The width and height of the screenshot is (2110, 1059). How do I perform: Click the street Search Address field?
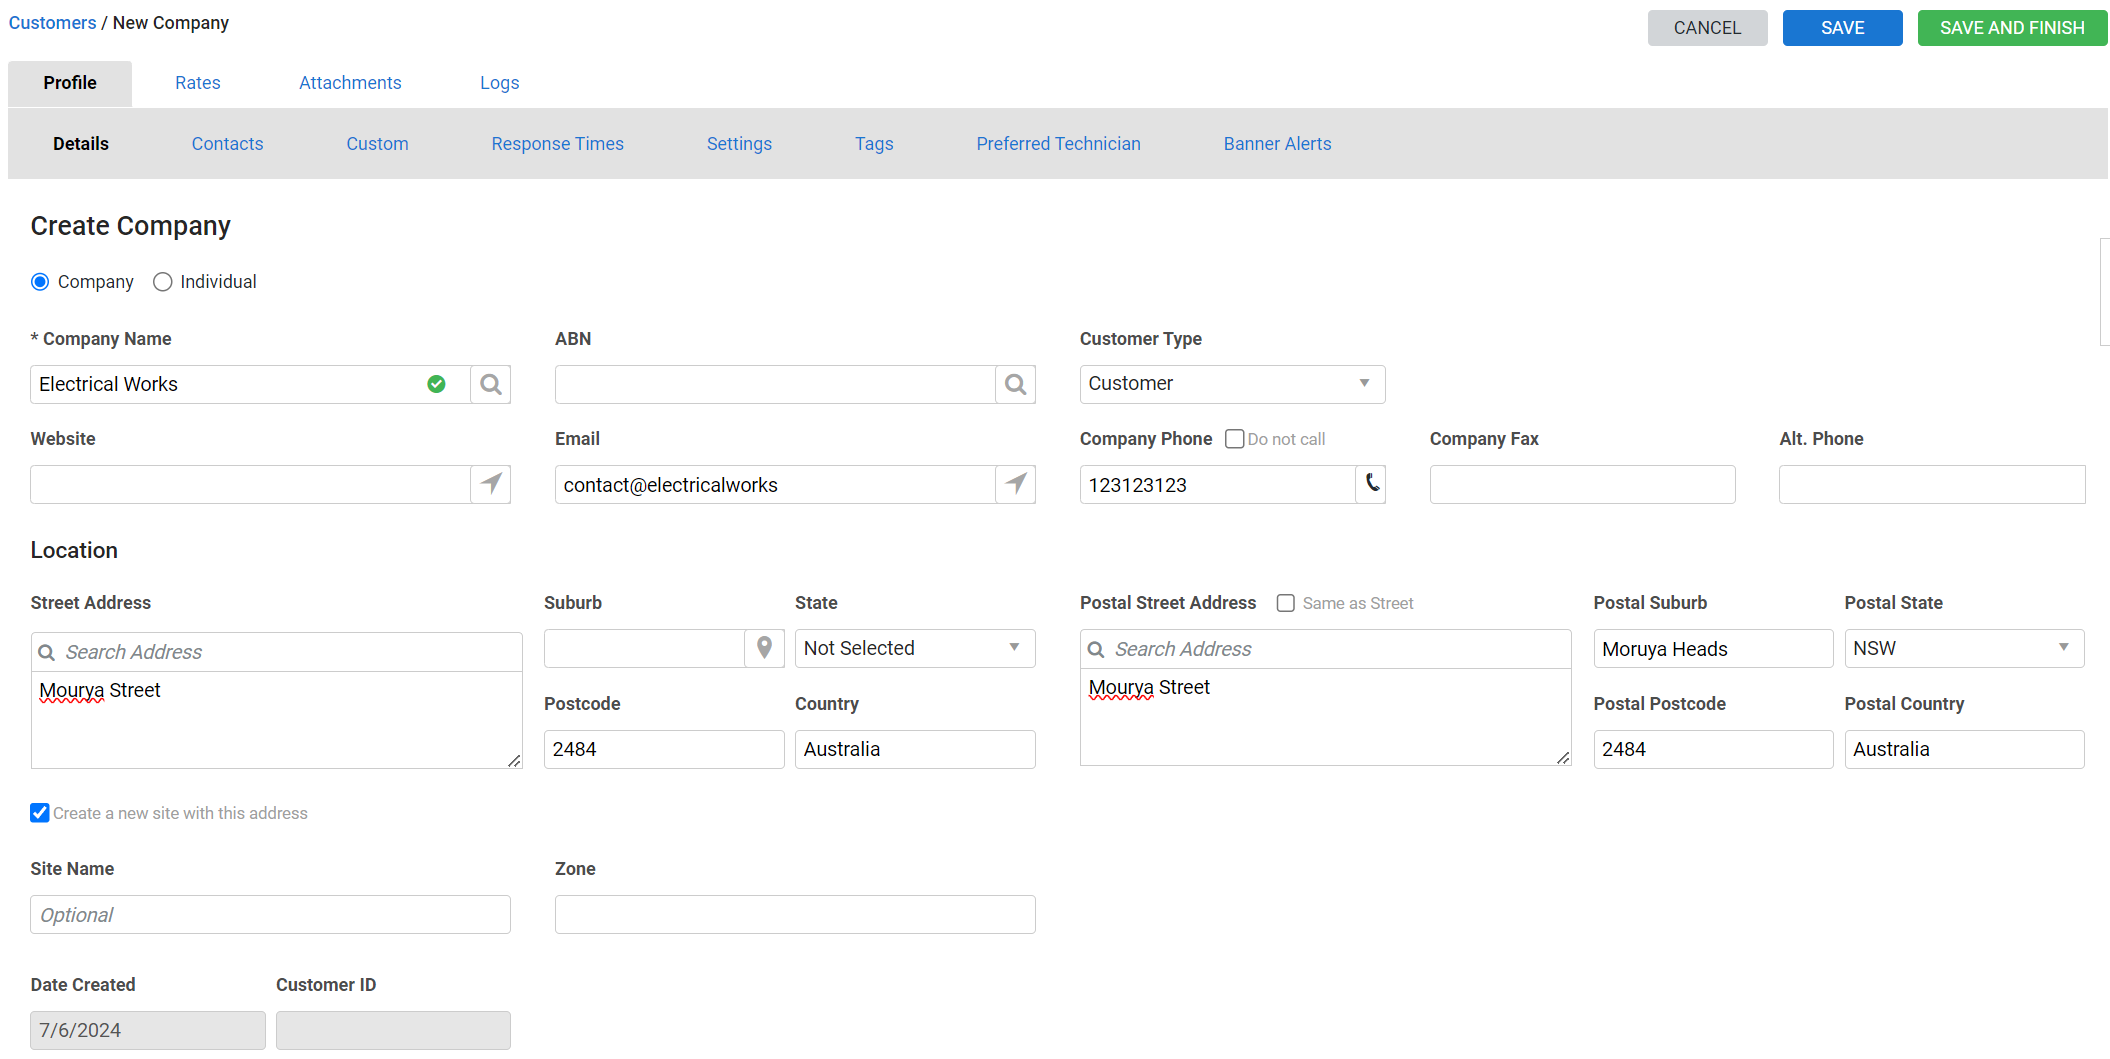(x=276, y=652)
